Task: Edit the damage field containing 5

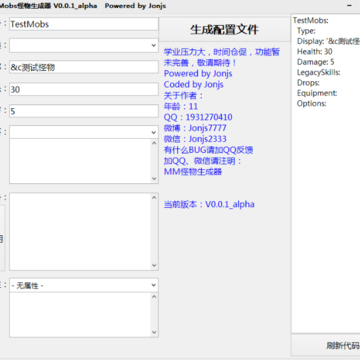Action: pos(84,111)
